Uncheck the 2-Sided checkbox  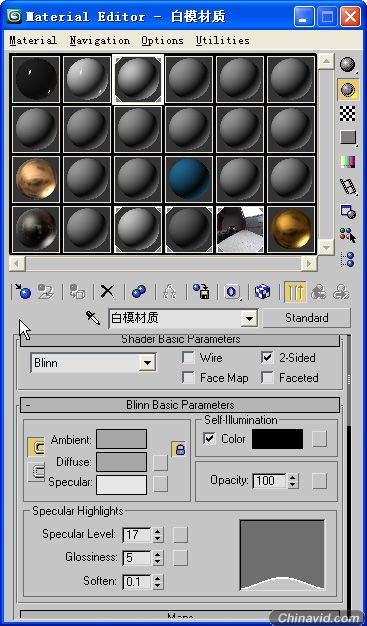pyautogui.click(x=268, y=357)
